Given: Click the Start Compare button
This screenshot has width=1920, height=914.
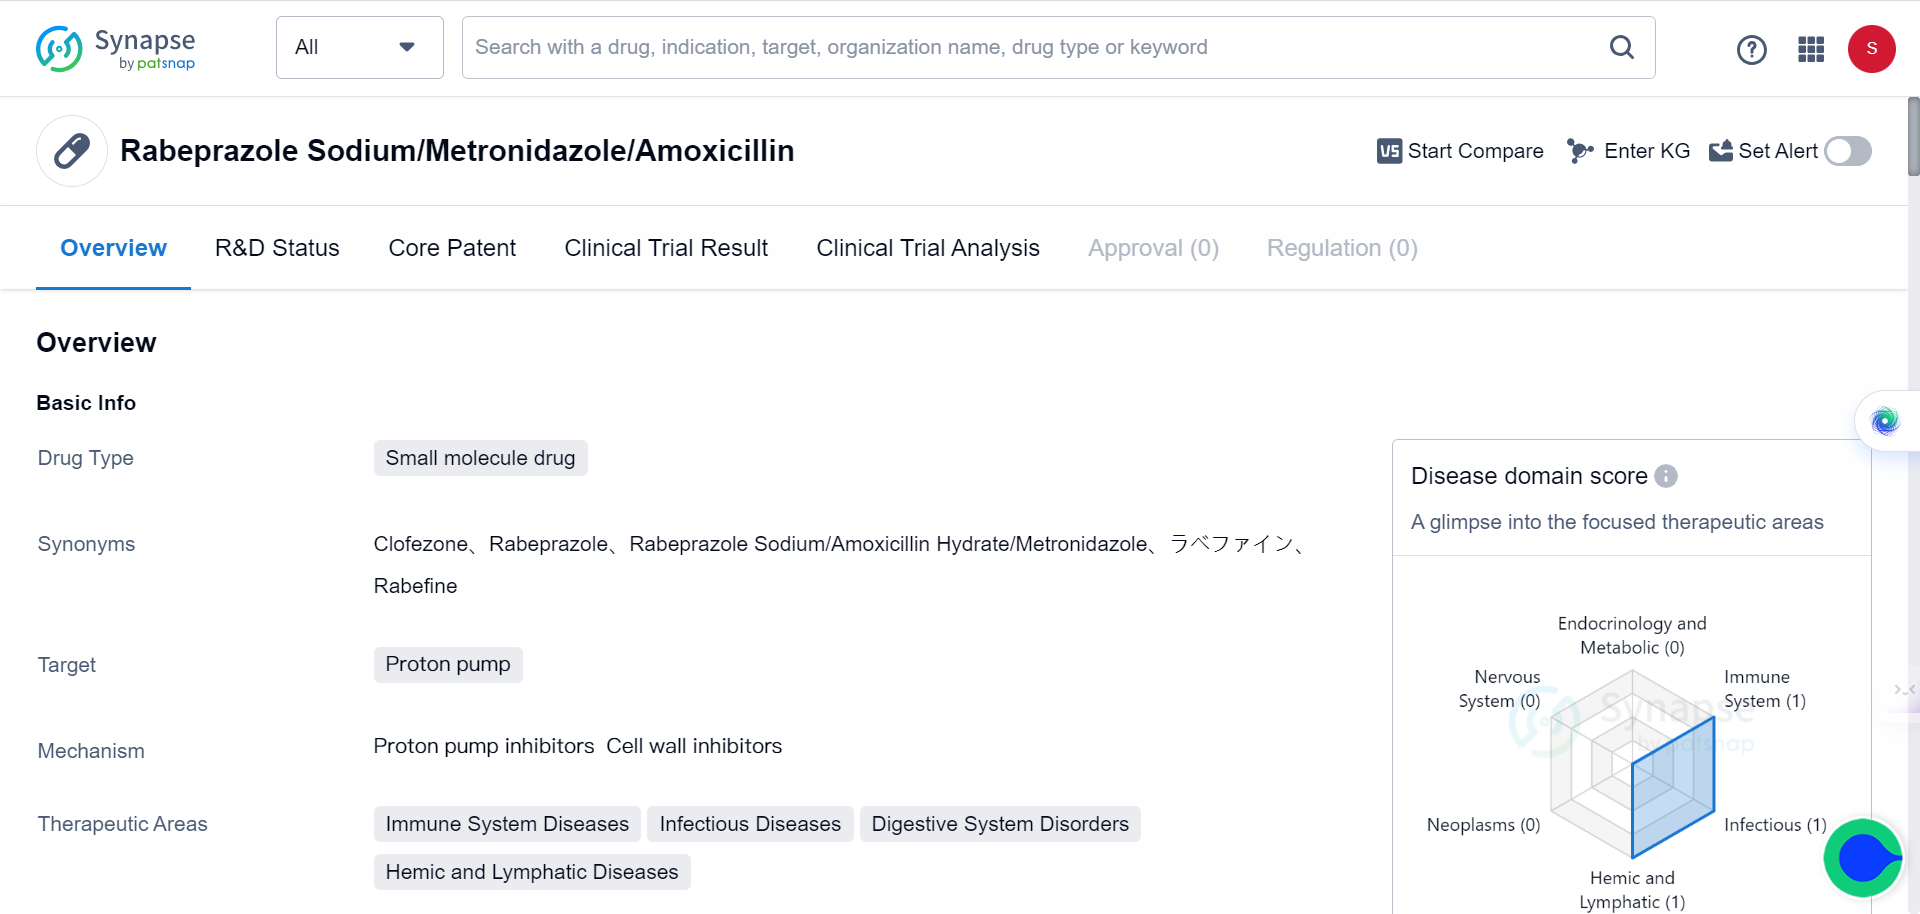Looking at the screenshot, I should click(x=1460, y=151).
